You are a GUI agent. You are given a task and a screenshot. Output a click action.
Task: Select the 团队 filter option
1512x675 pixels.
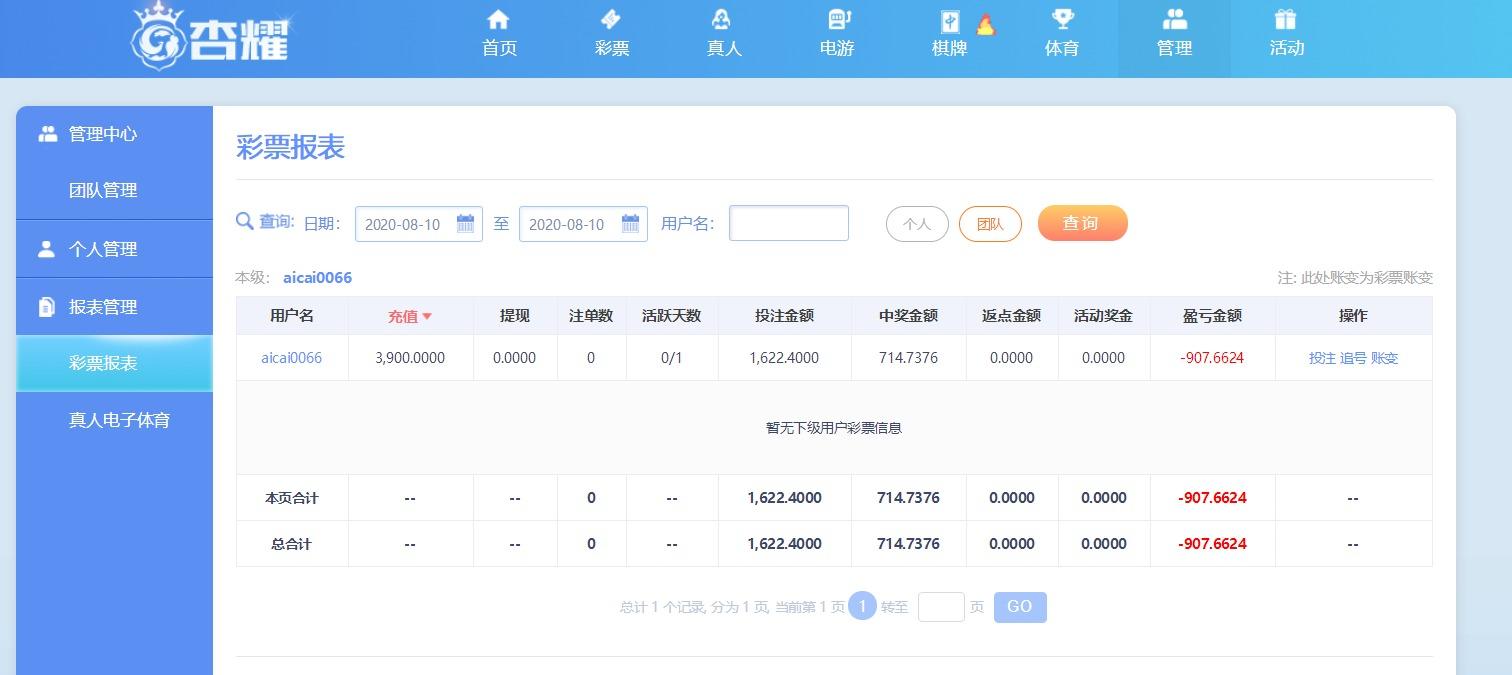pos(989,224)
